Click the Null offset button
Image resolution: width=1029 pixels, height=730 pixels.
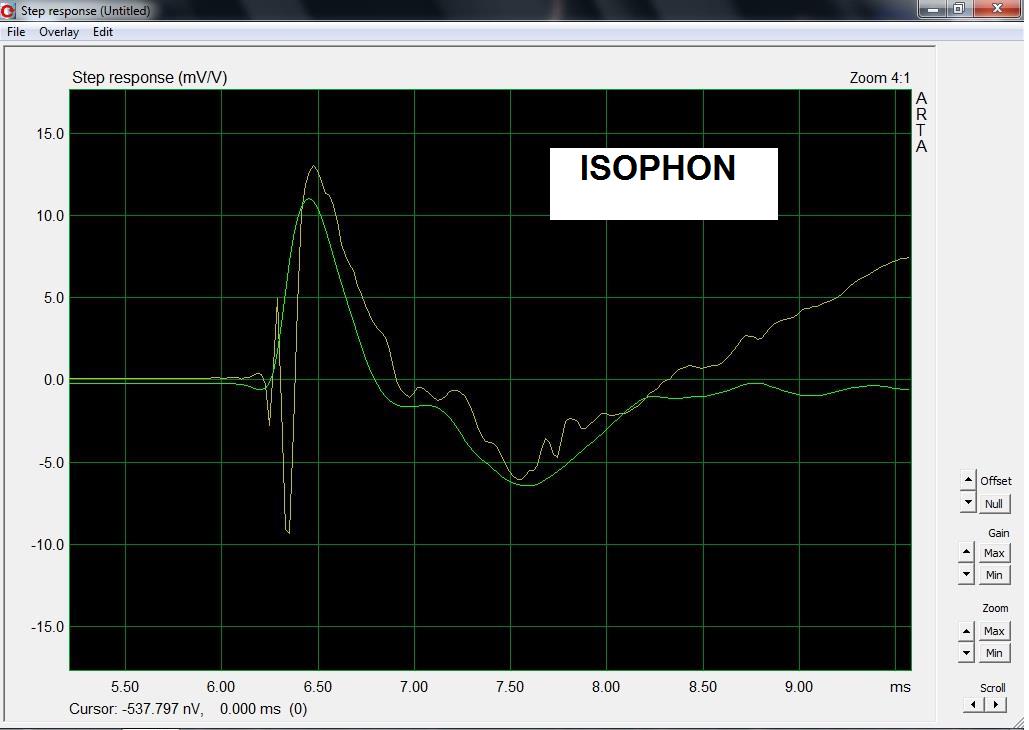pos(994,504)
